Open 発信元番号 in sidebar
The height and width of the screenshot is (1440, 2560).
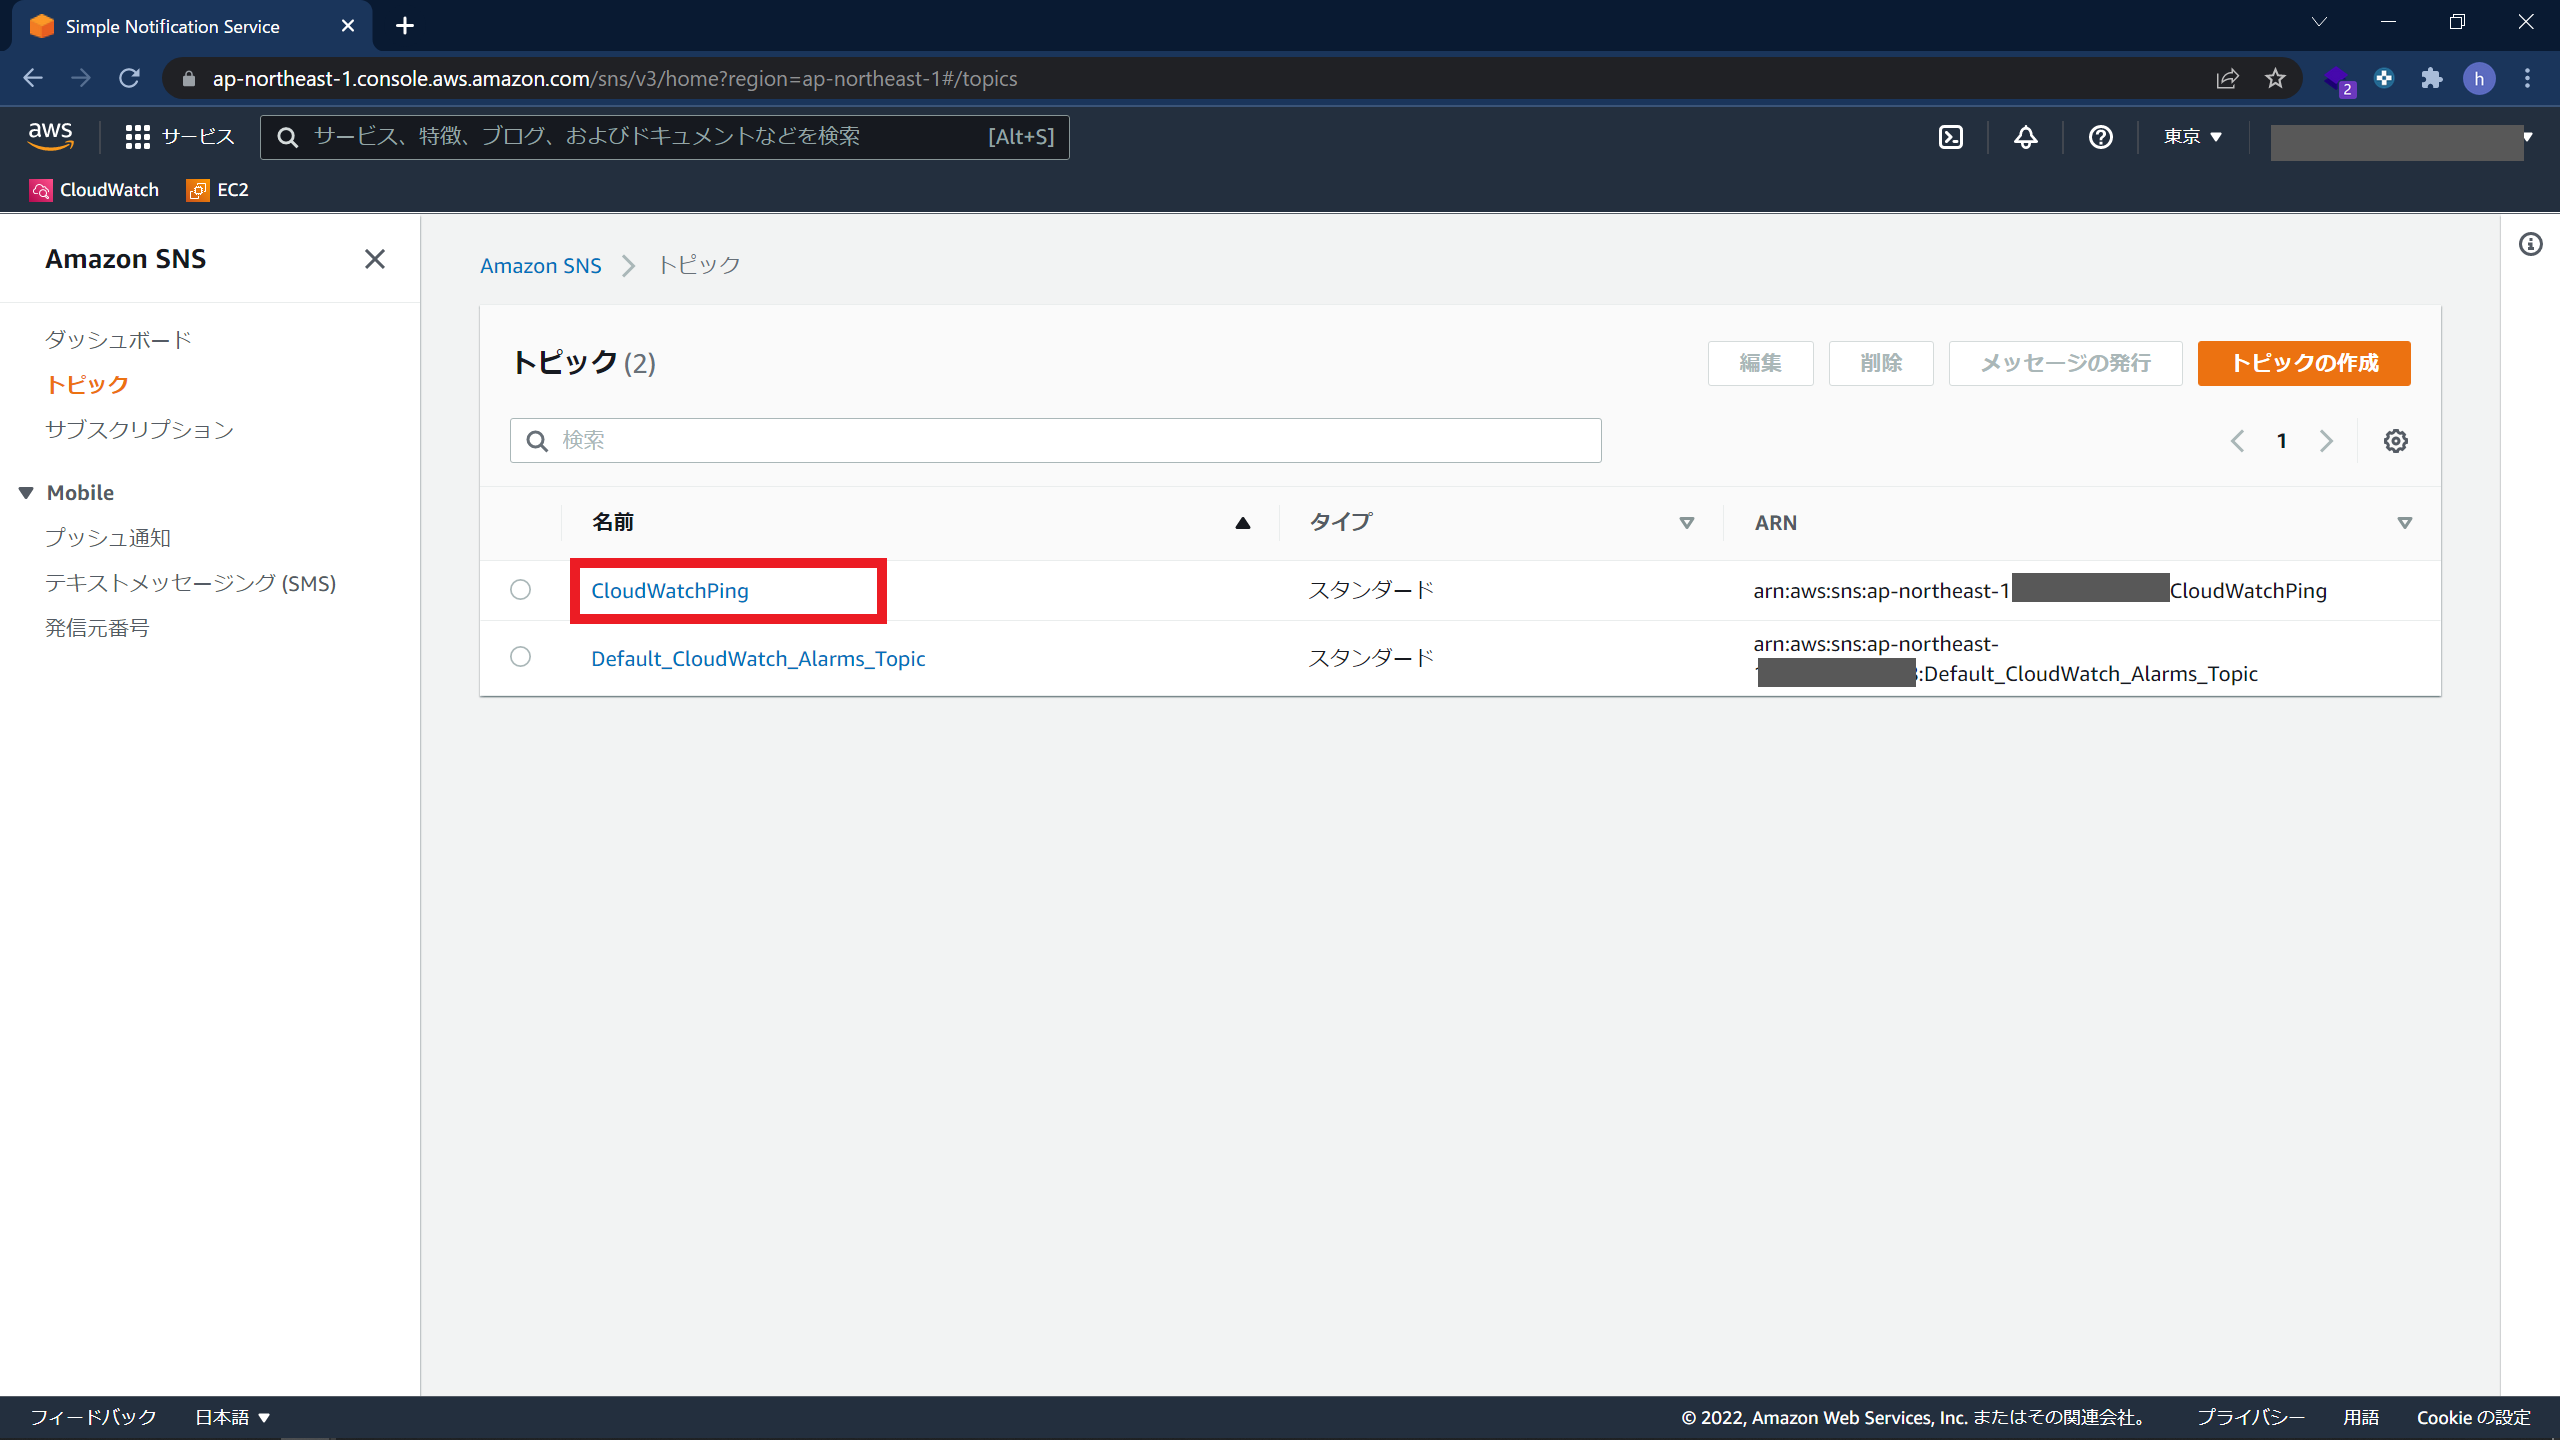click(x=97, y=628)
